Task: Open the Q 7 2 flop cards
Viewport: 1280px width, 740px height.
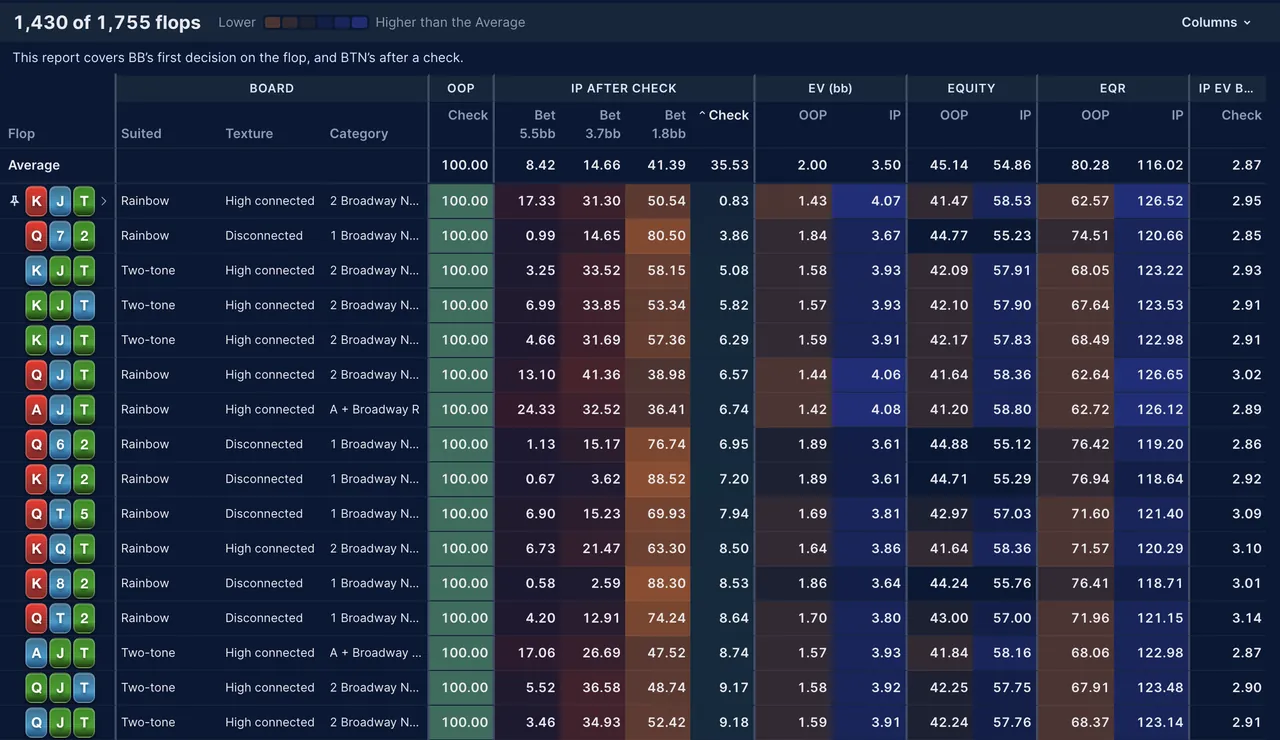Action: point(60,236)
